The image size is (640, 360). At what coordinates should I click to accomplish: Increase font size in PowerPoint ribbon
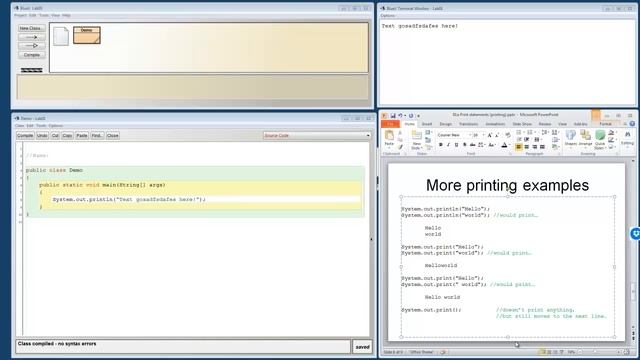(x=489, y=135)
